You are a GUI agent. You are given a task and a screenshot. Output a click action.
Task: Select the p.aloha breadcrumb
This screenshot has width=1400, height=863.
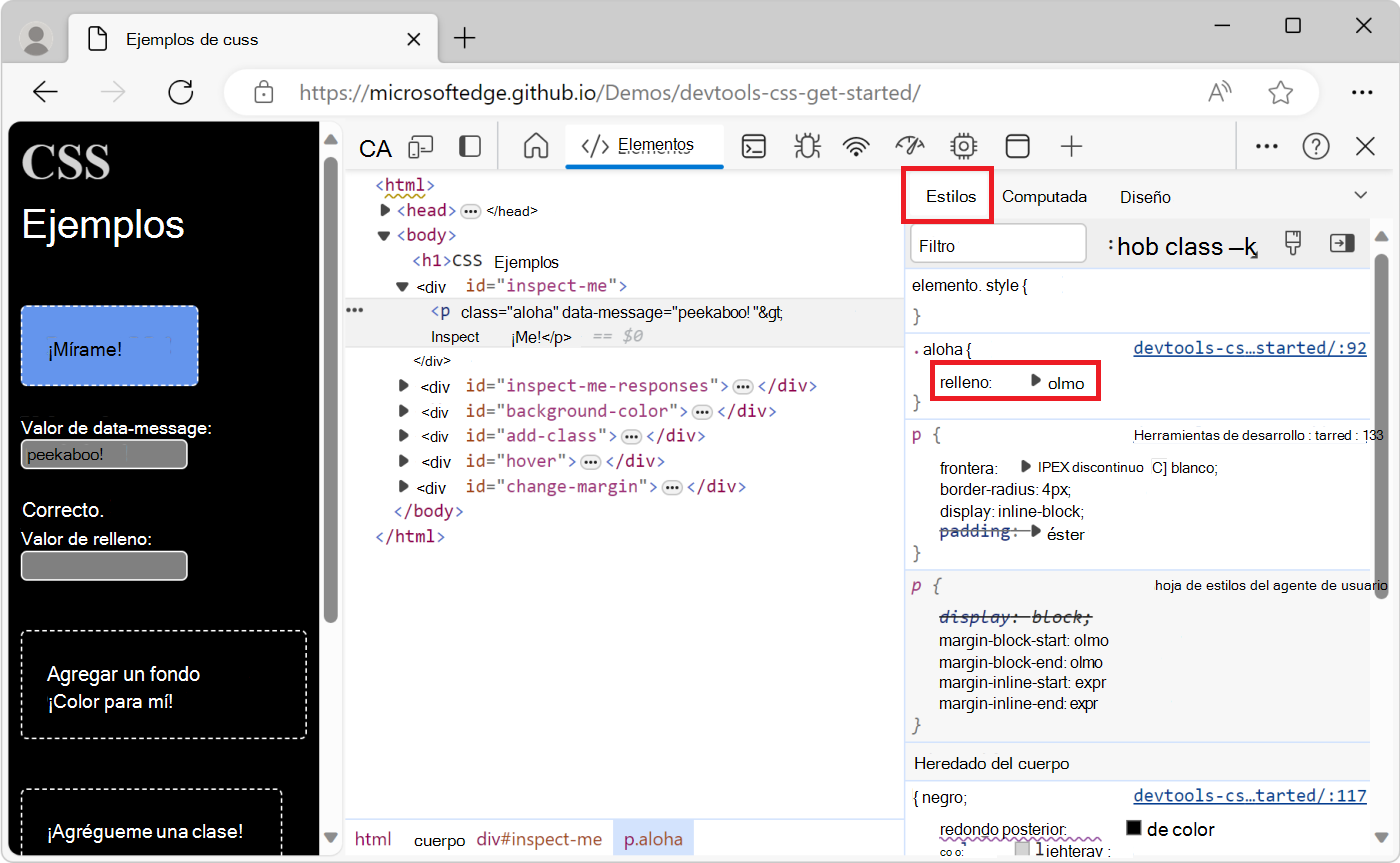[x=653, y=839]
